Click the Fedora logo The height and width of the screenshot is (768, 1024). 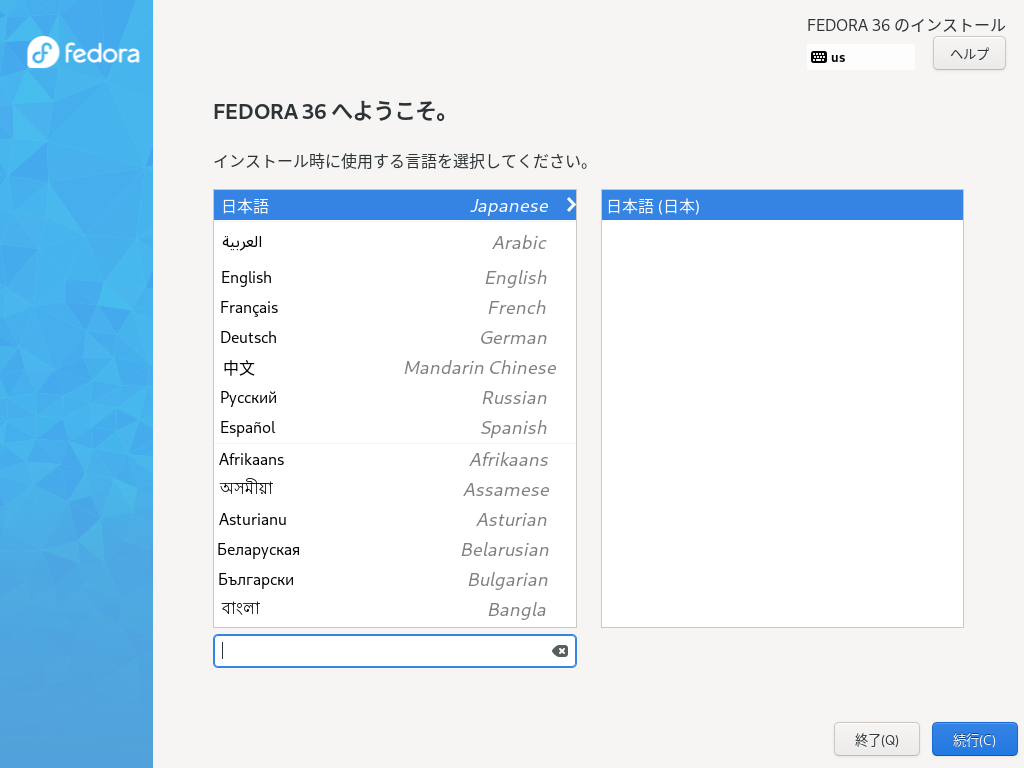tap(83, 52)
